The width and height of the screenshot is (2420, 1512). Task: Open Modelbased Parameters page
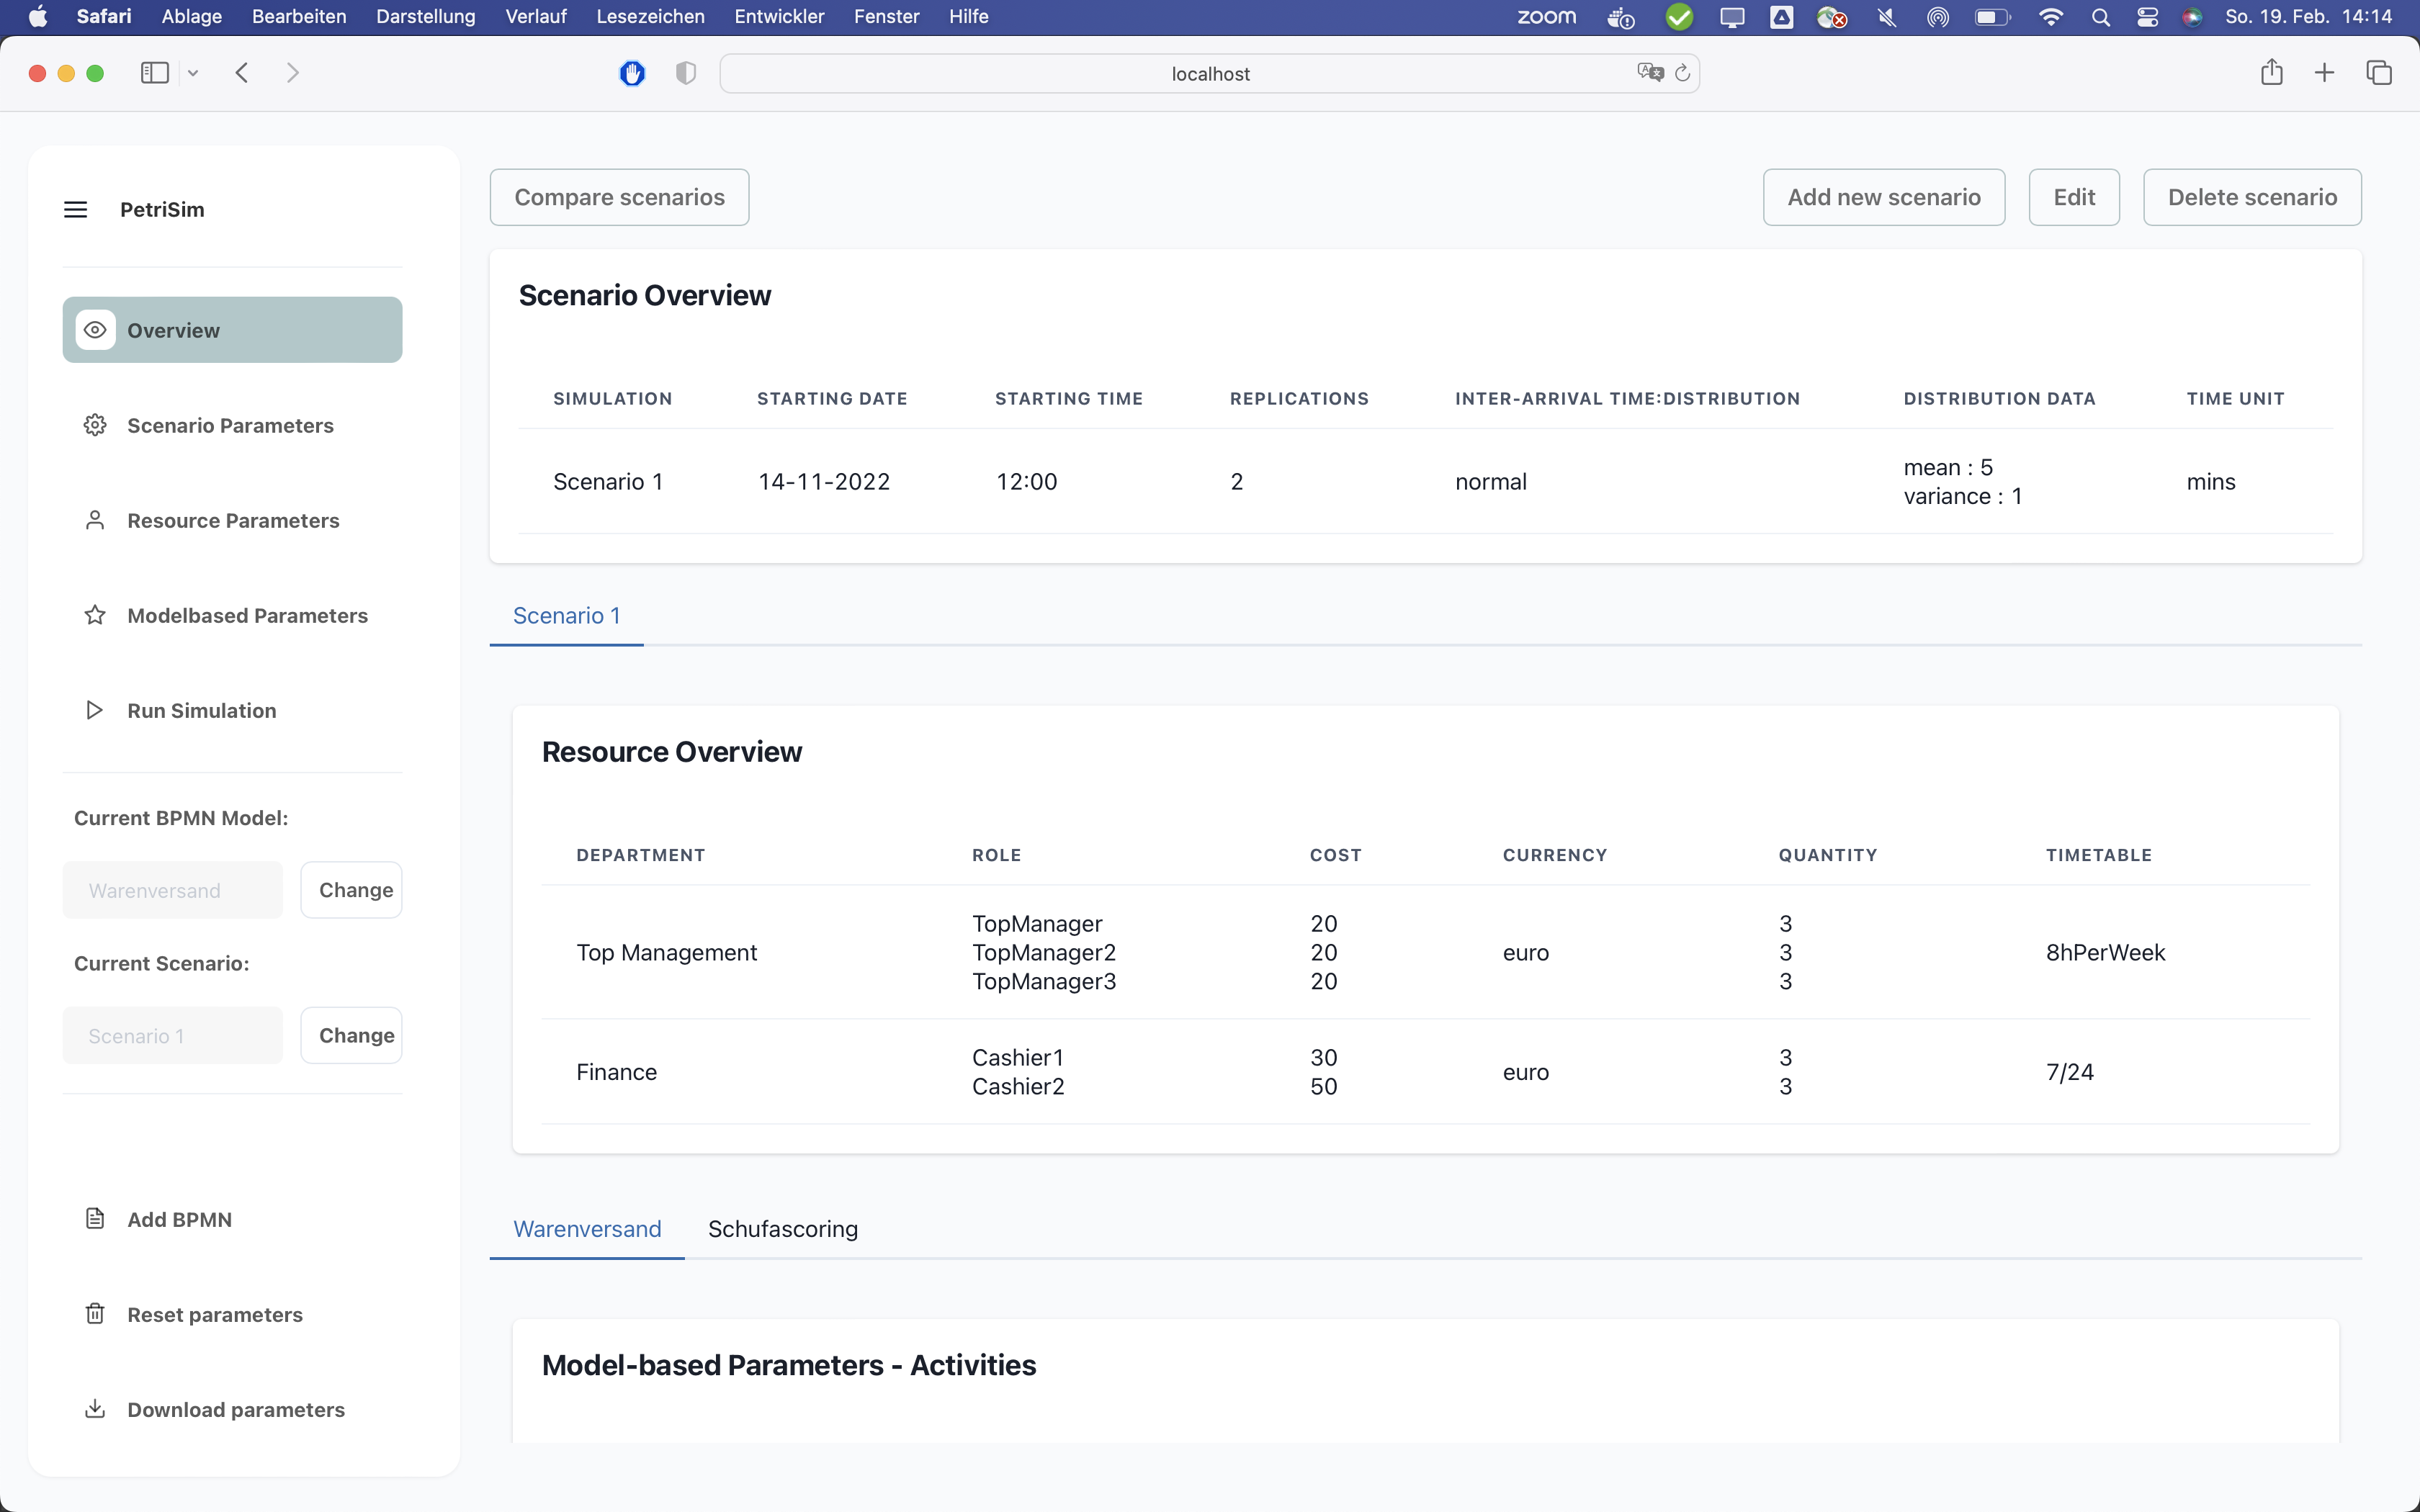[232, 615]
